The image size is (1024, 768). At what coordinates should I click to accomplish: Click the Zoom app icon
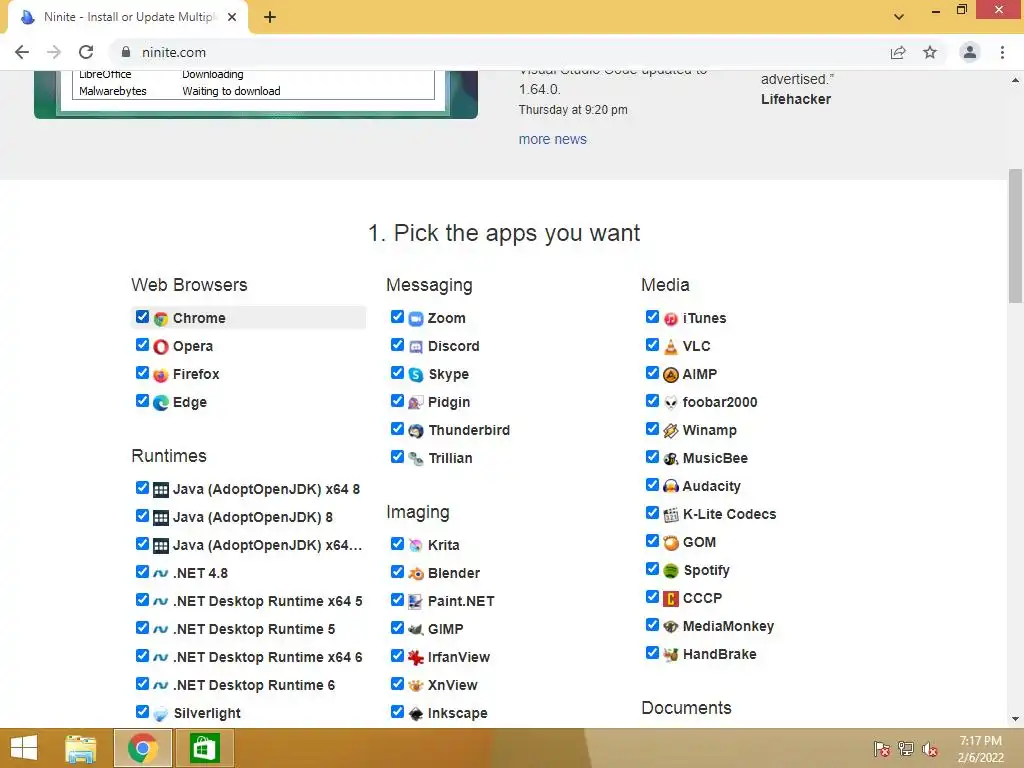pos(416,319)
